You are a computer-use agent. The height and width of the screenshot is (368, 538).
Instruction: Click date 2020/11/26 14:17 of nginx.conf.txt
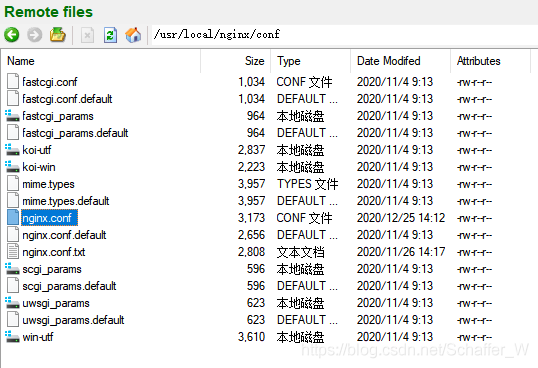click(x=401, y=252)
